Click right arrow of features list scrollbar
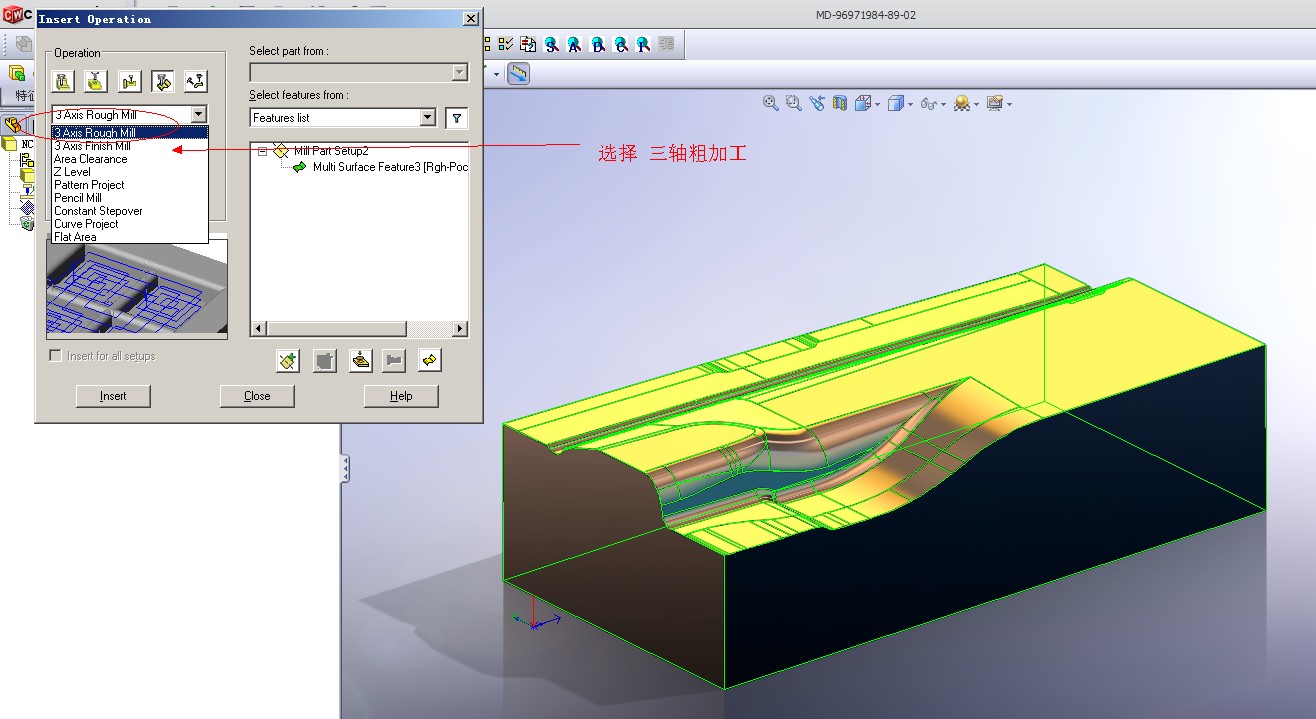The width and height of the screenshot is (1316, 719). click(x=460, y=329)
